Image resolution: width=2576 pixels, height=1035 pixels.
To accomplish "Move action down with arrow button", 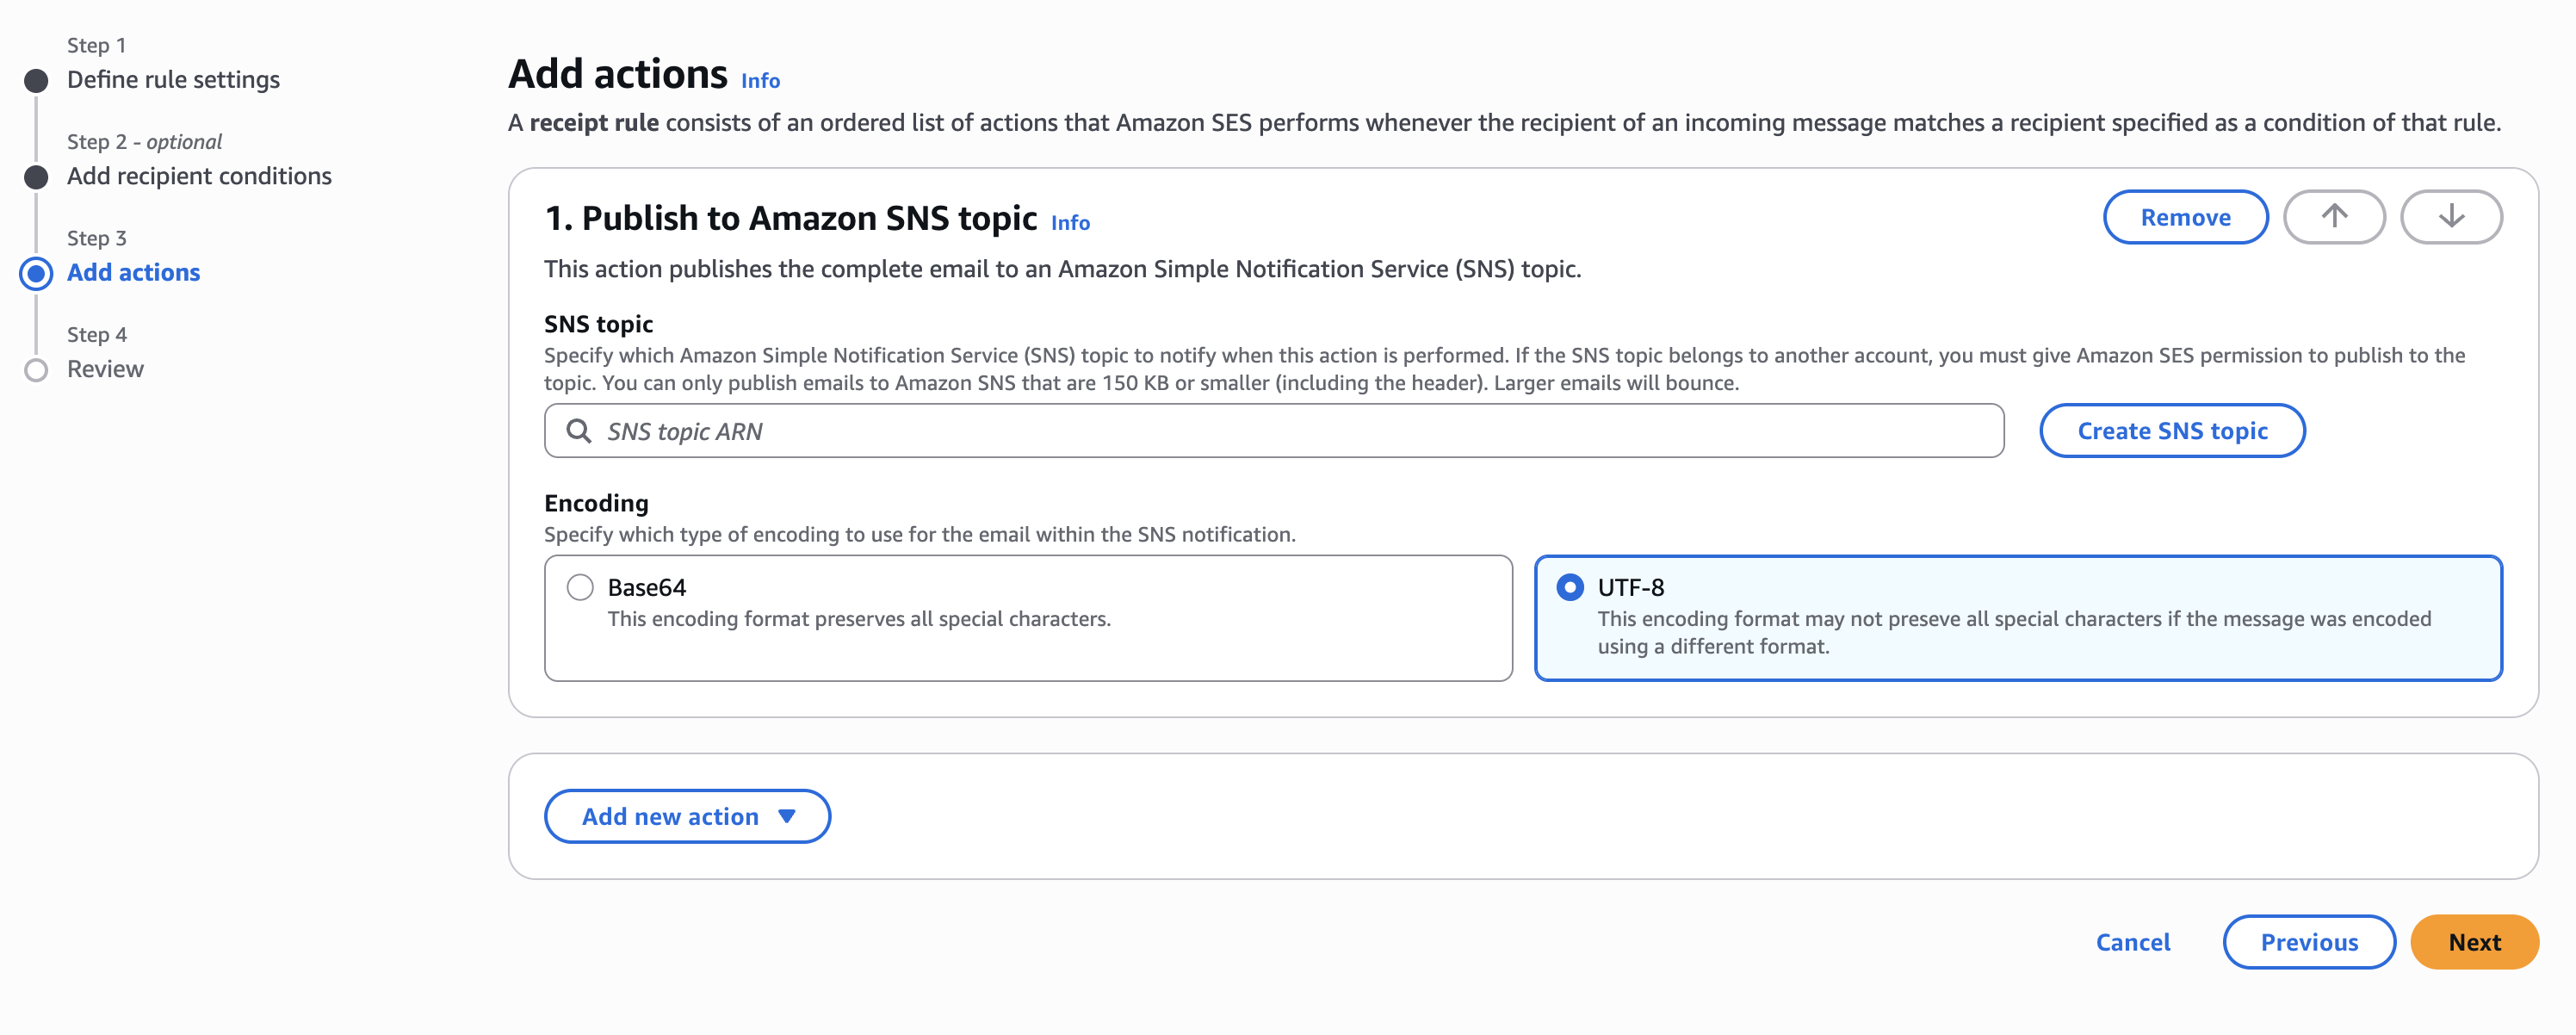I will pos(2450,217).
